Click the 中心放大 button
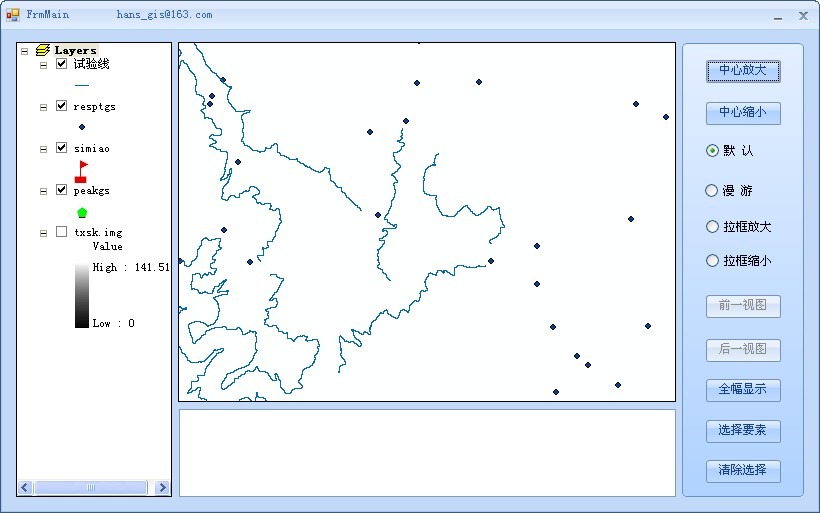 743,71
